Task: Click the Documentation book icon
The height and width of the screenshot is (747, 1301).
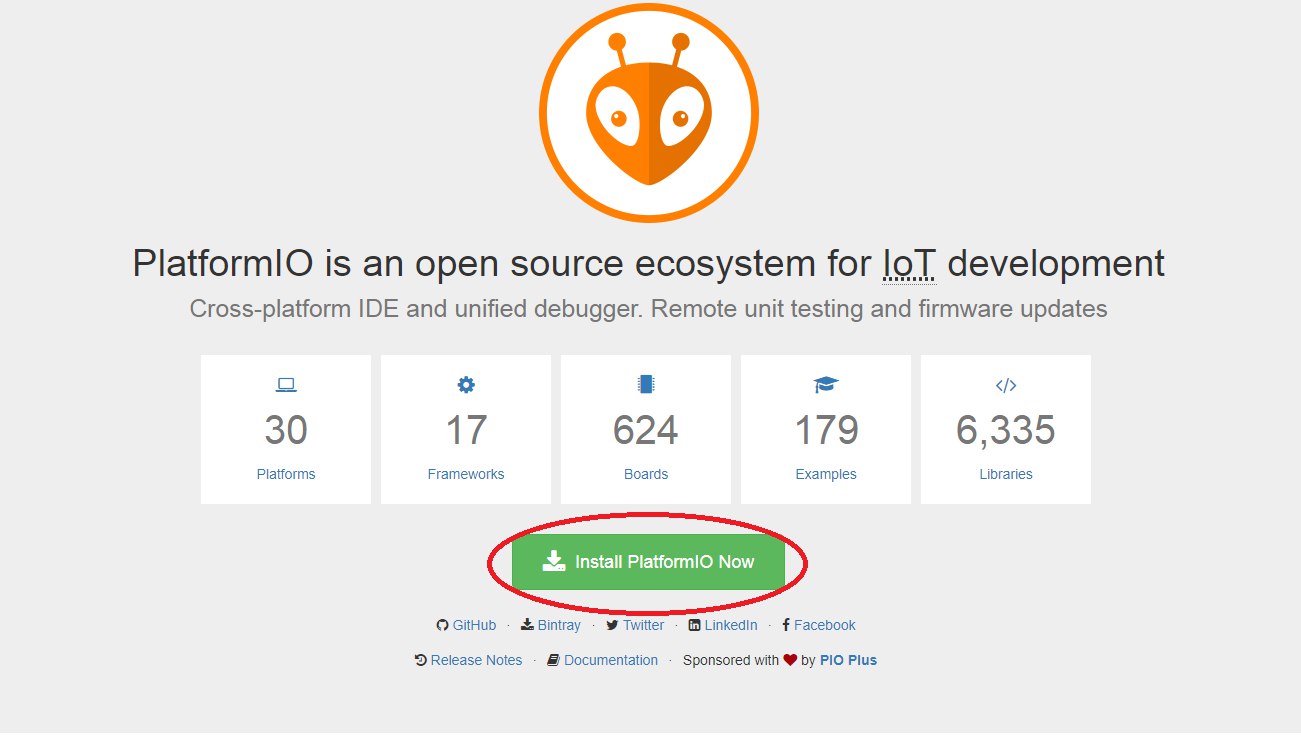Action: (553, 660)
